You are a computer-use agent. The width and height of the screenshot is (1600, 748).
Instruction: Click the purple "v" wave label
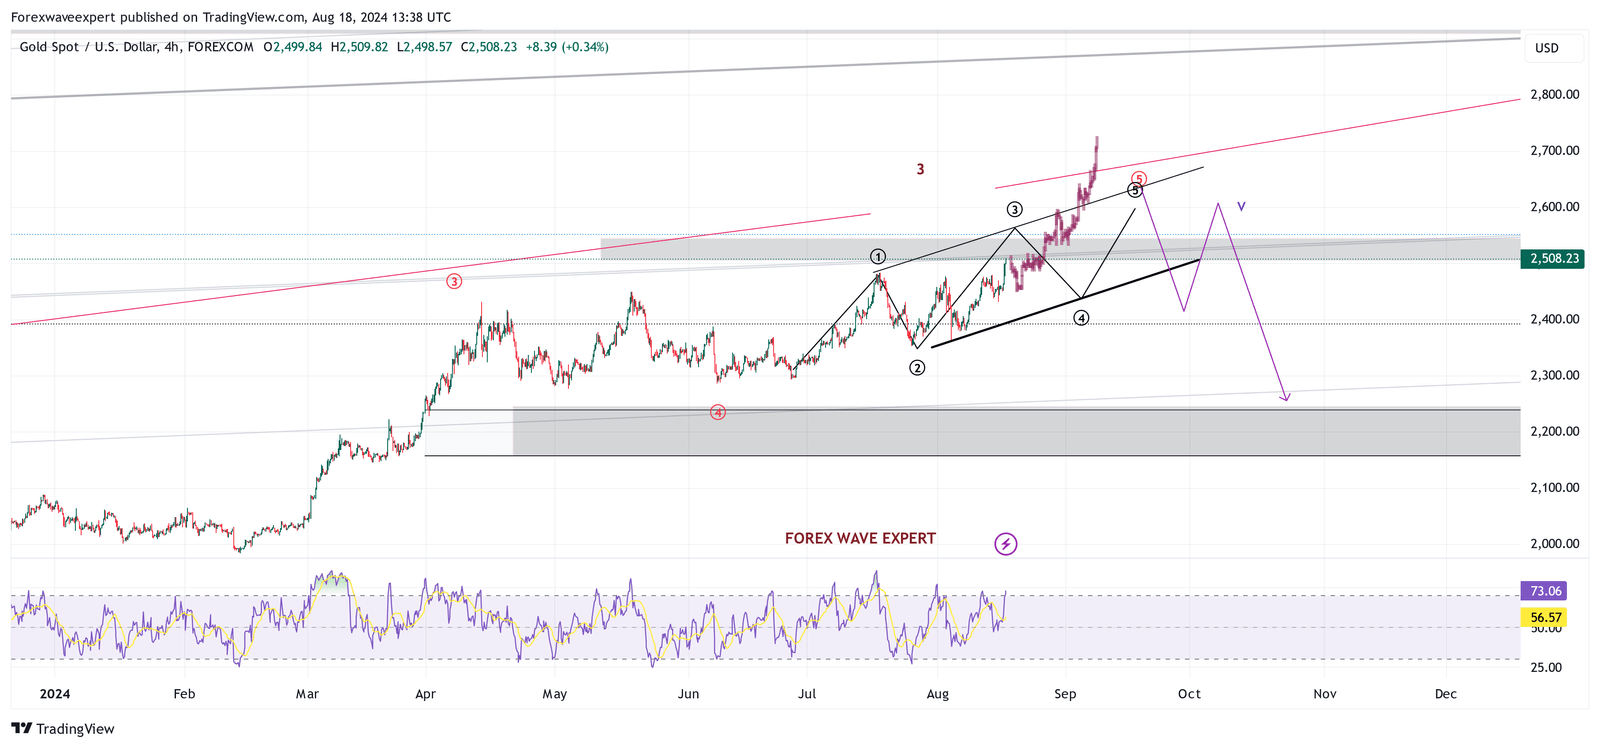1241,207
